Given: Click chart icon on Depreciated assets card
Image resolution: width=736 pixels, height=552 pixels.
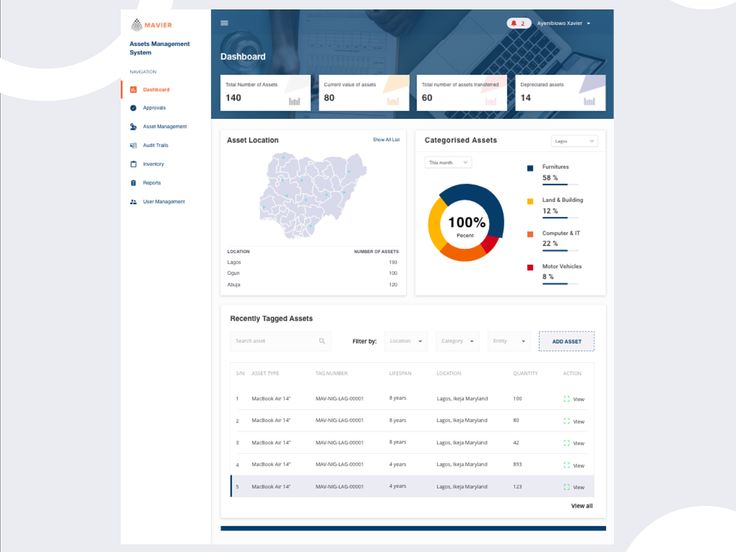Looking at the screenshot, I should pyautogui.click(x=589, y=101).
